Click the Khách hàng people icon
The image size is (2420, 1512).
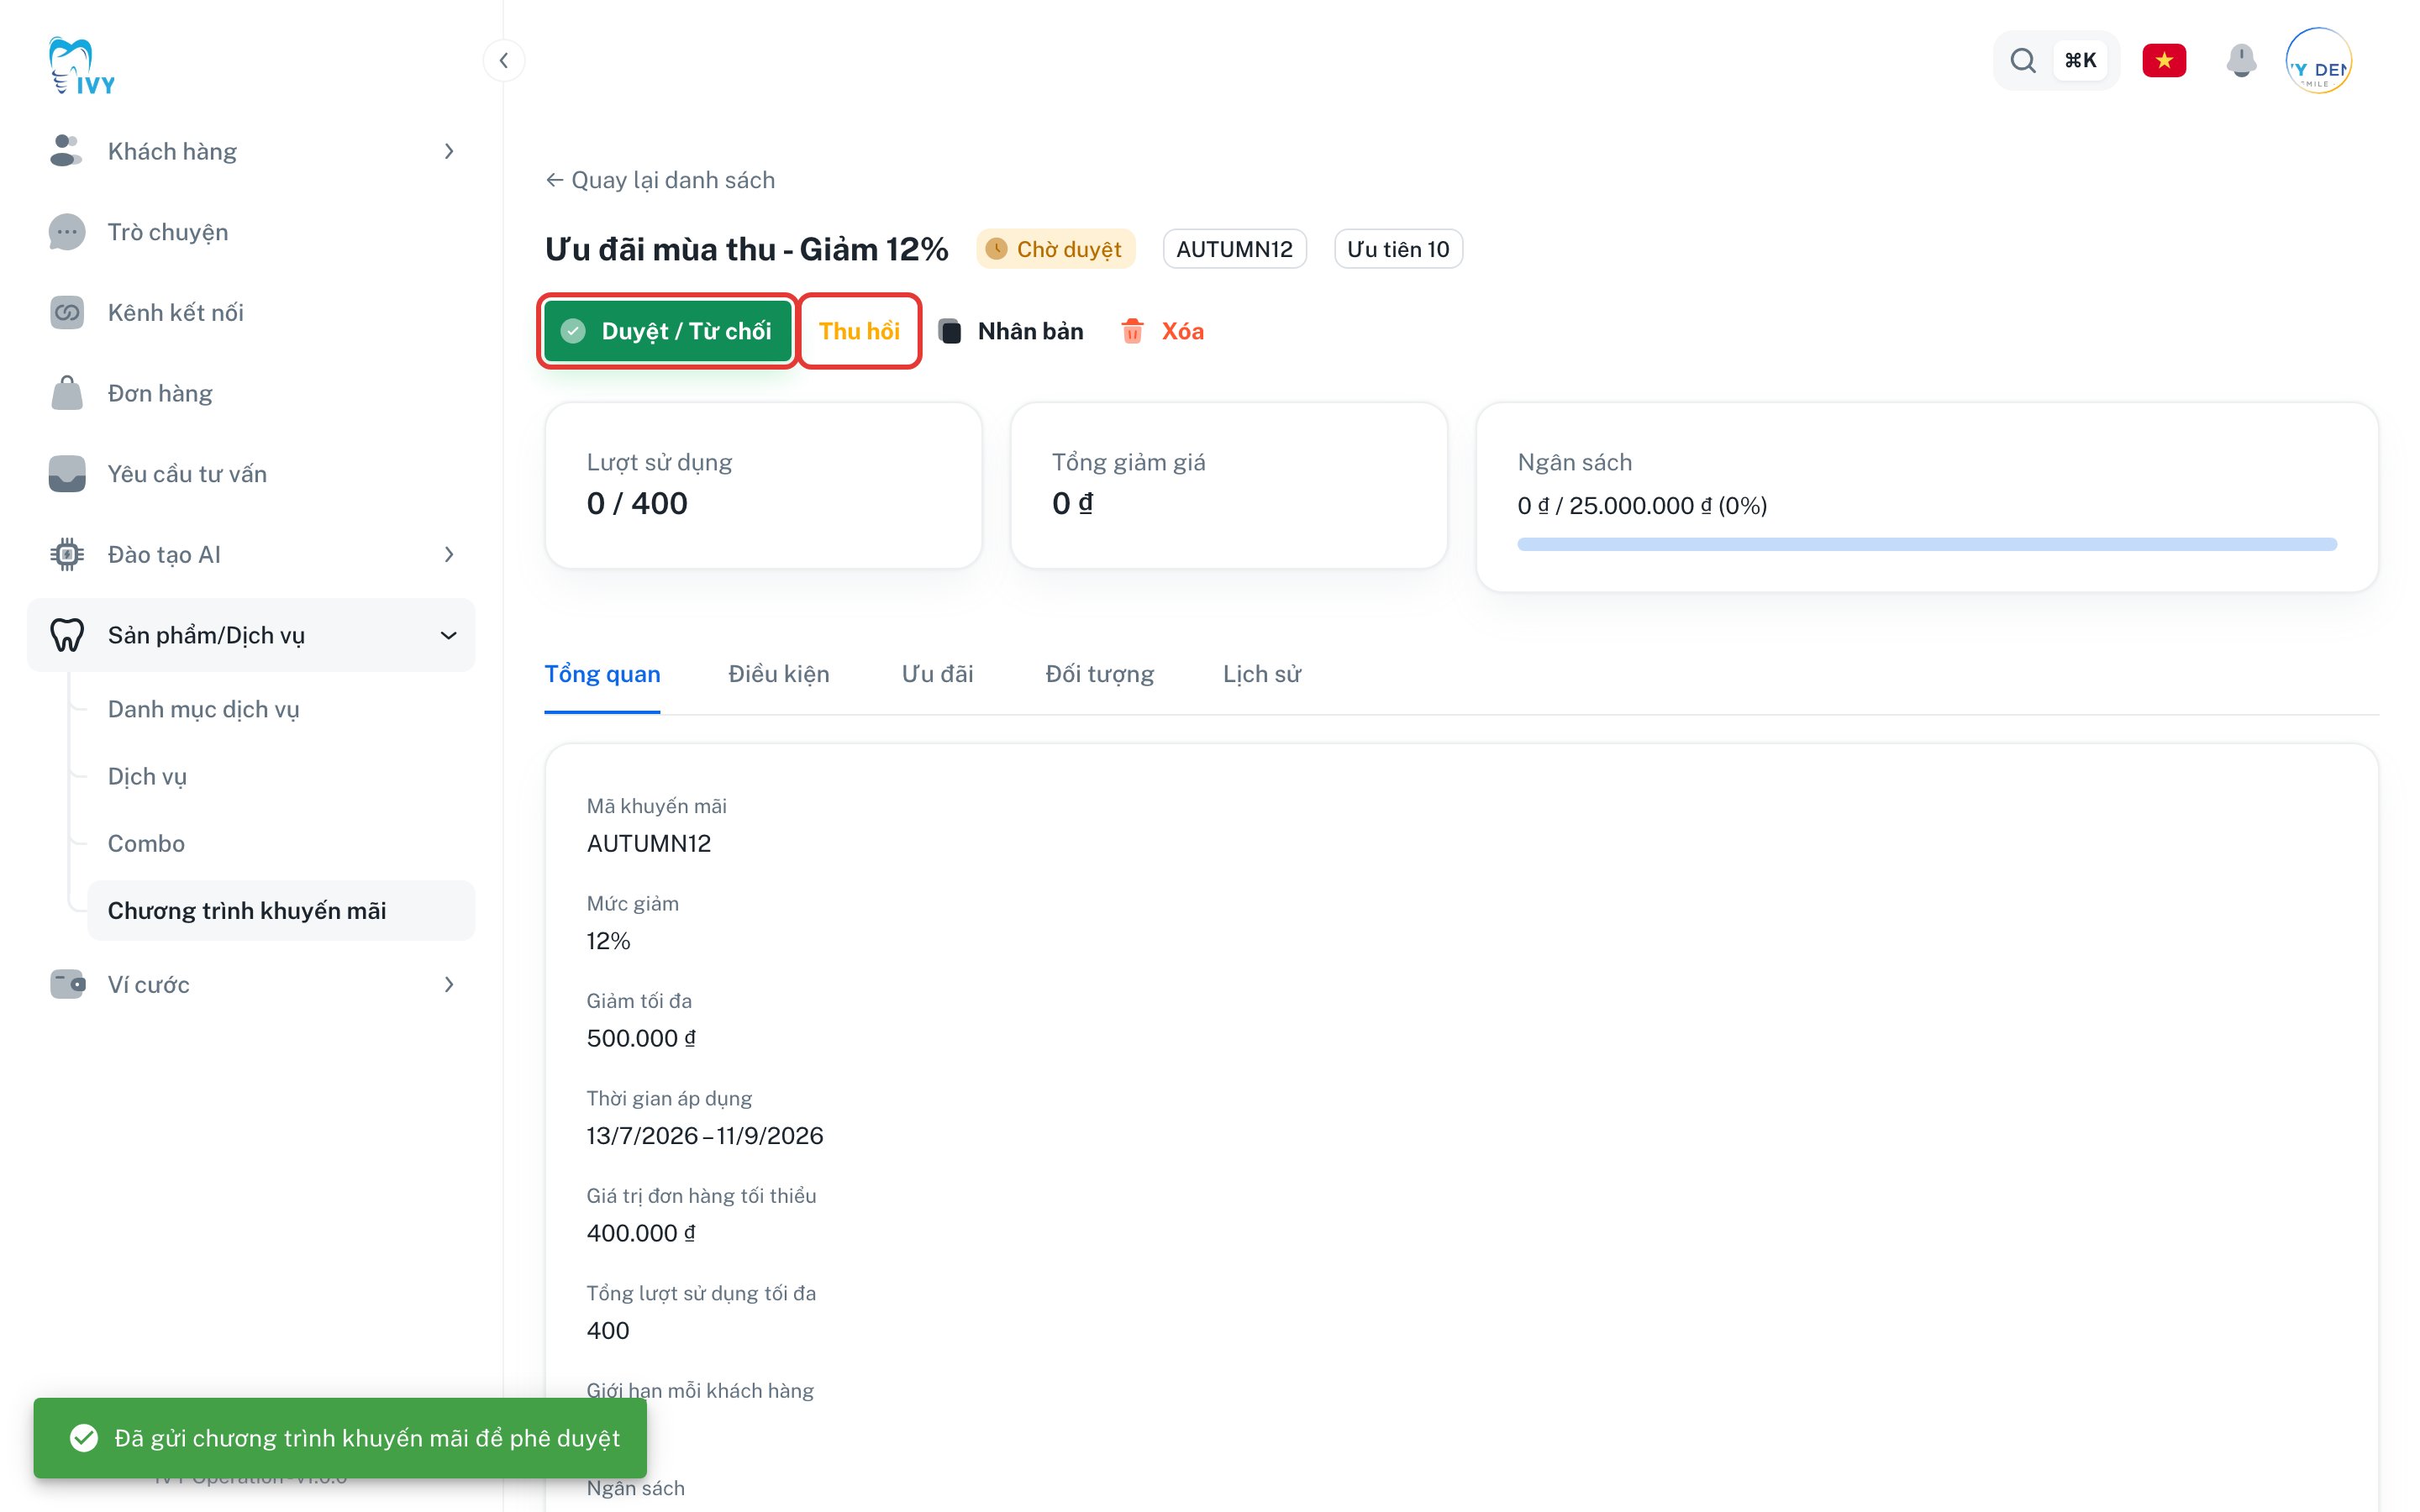pyautogui.click(x=66, y=151)
